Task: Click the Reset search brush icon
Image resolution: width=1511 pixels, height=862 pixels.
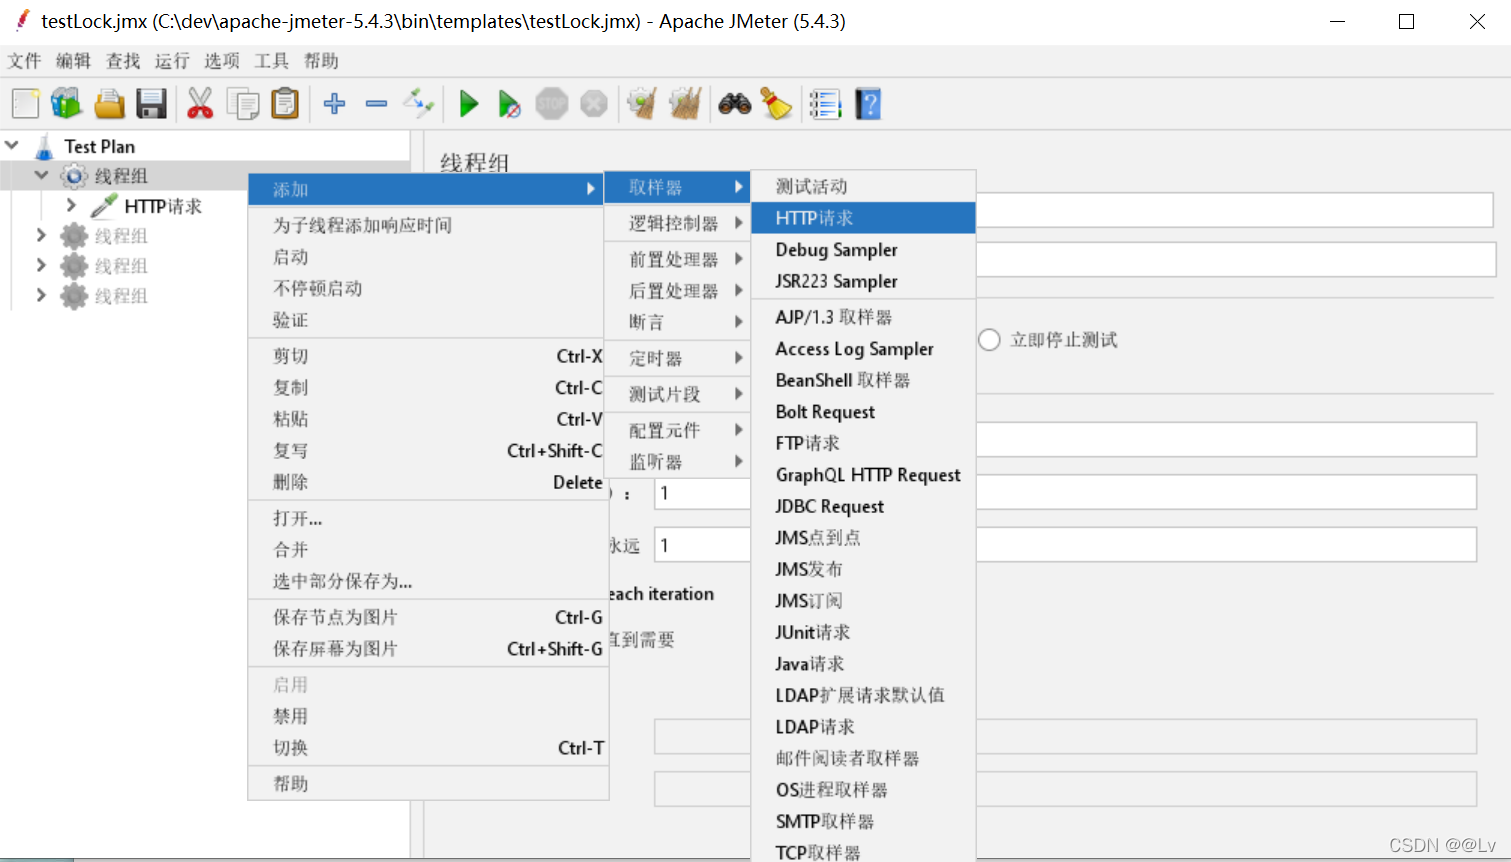Action: [776, 104]
